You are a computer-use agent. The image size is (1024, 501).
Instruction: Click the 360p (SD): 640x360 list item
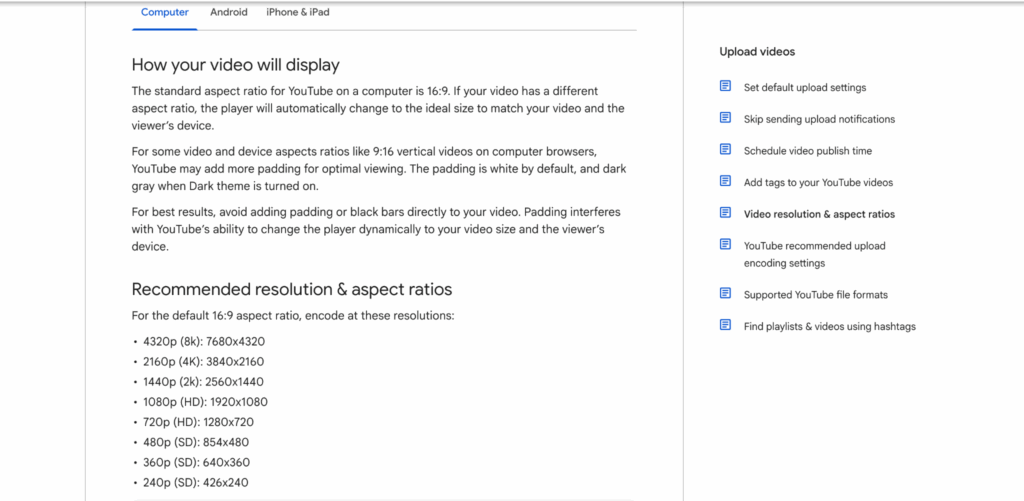[x=197, y=462]
